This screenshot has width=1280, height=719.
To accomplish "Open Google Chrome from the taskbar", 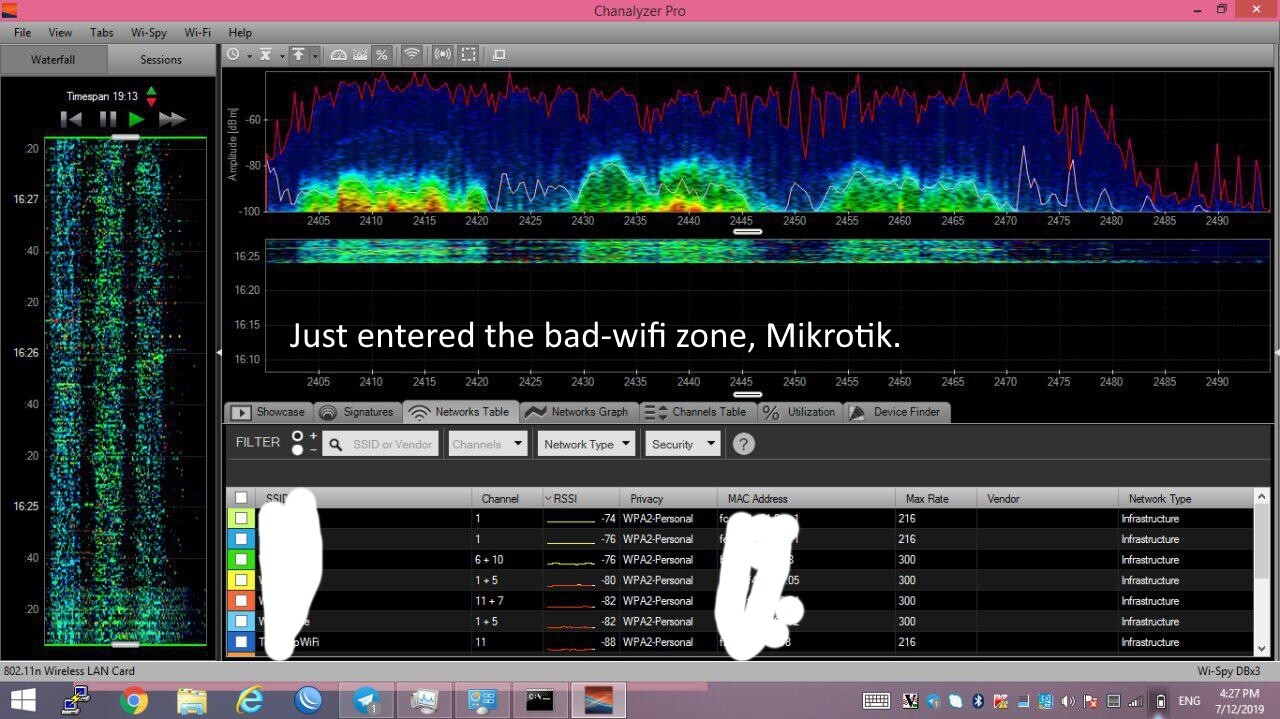I will [133, 701].
